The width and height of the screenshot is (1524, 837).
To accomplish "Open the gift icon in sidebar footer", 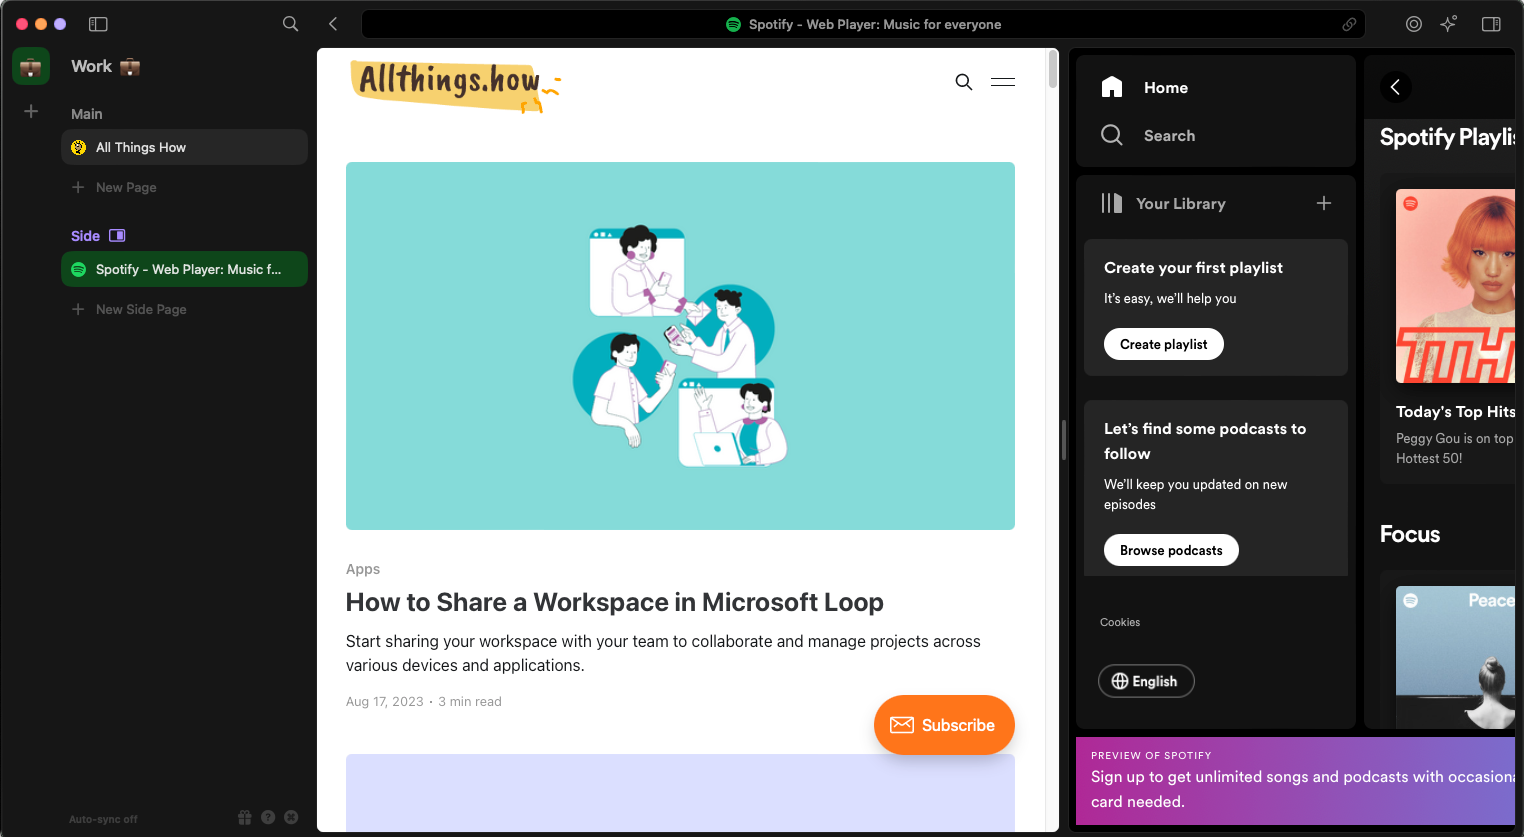I will tap(245, 817).
